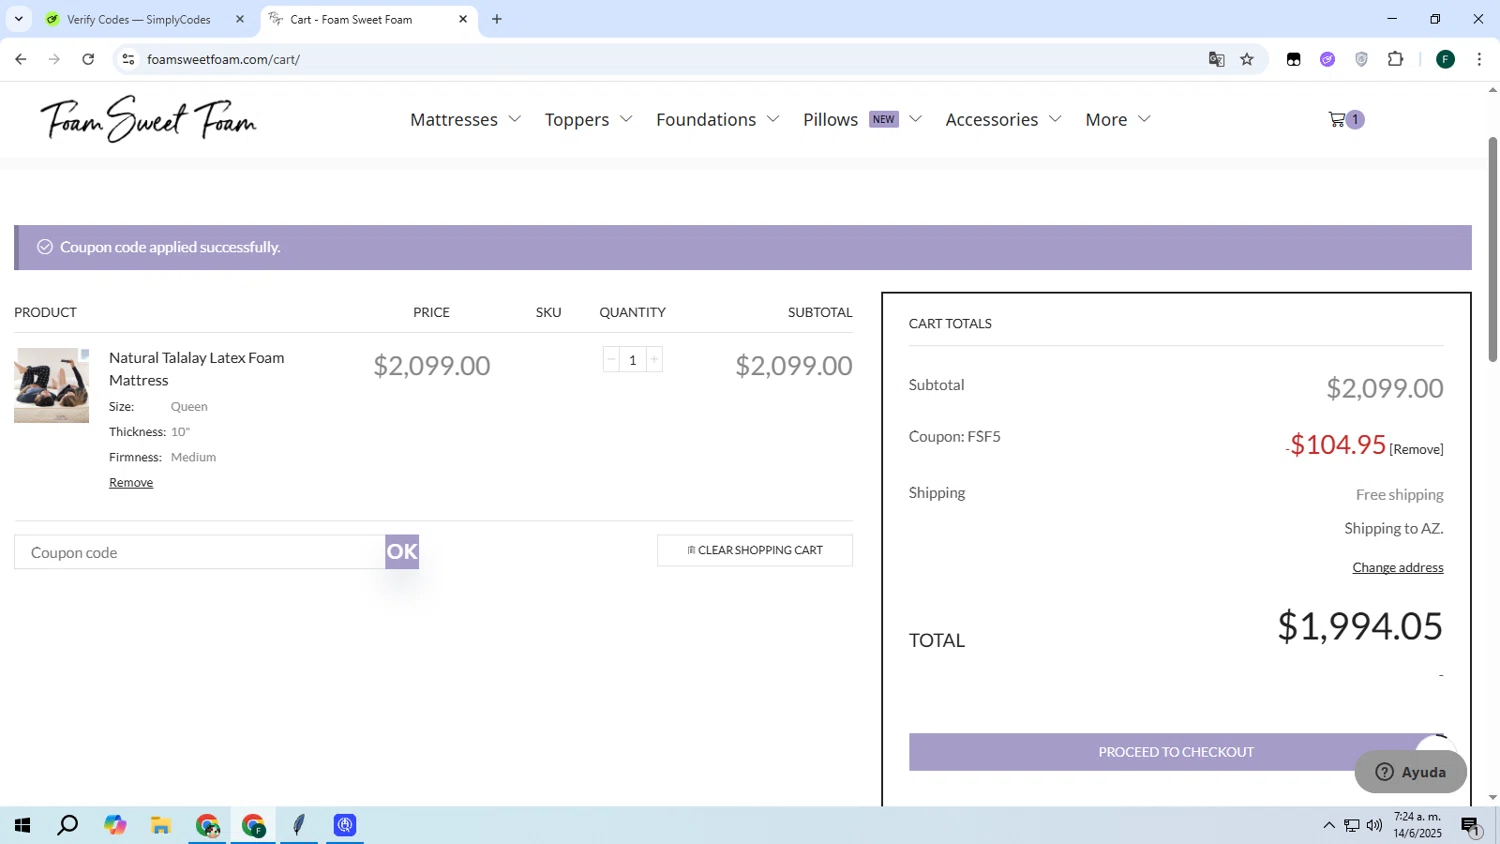Expand the Pillows chevron
The height and width of the screenshot is (844, 1500).
(x=915, y=119)
